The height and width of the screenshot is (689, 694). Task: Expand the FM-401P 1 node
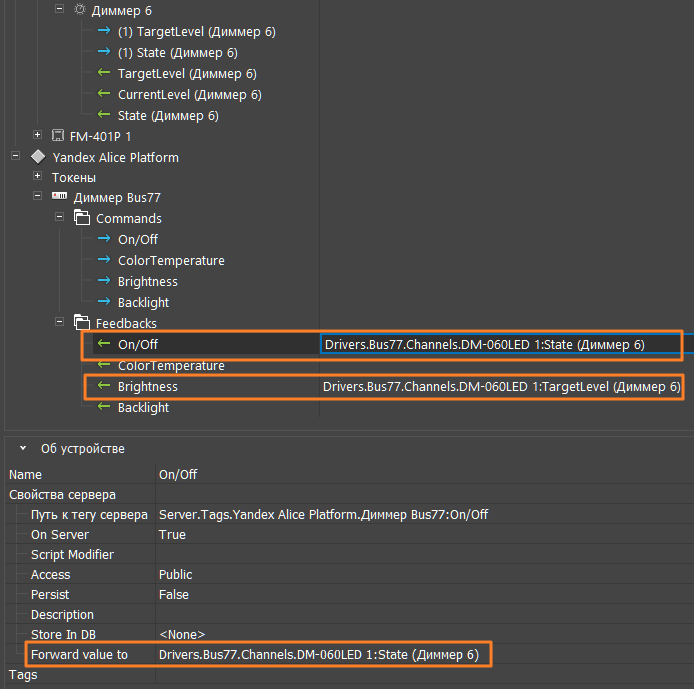(37, 136)
